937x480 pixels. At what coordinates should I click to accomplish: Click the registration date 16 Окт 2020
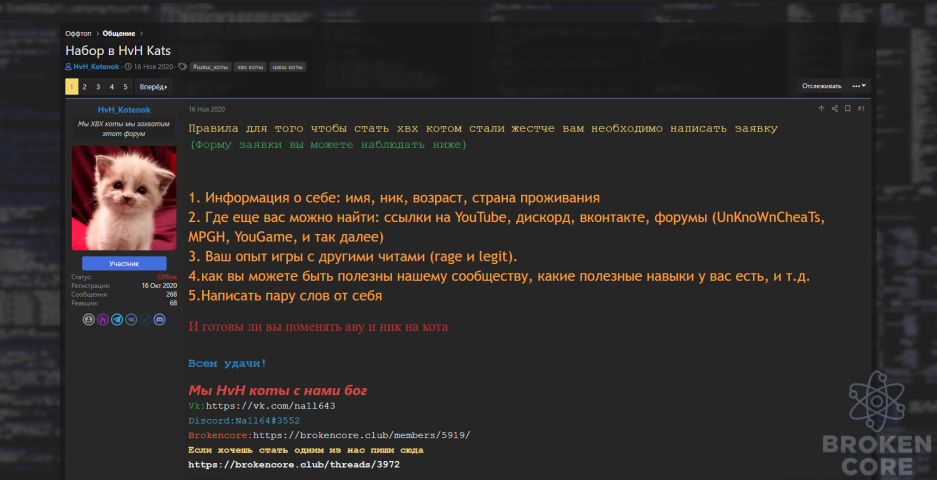point(160,286)
